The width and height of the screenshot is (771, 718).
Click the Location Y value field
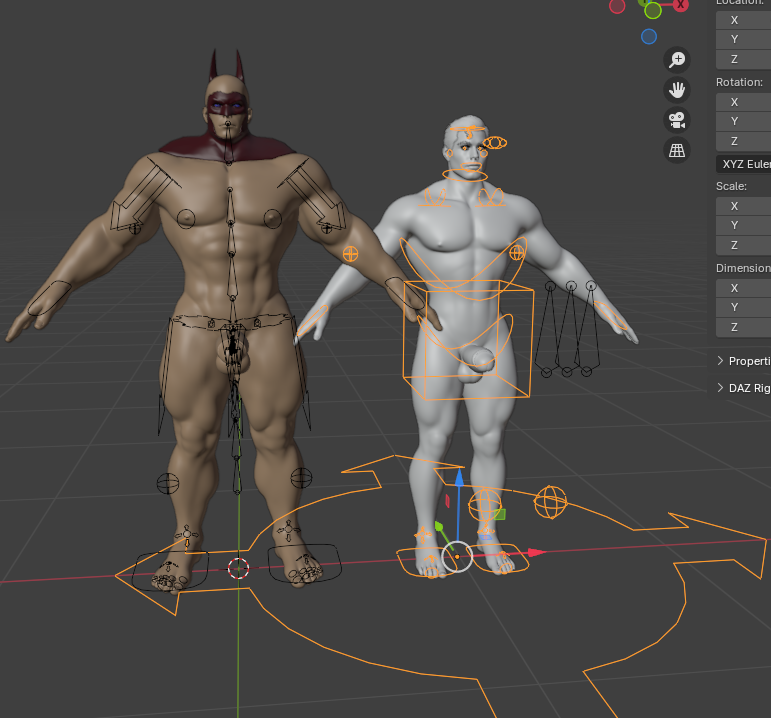tap(743, 39)
